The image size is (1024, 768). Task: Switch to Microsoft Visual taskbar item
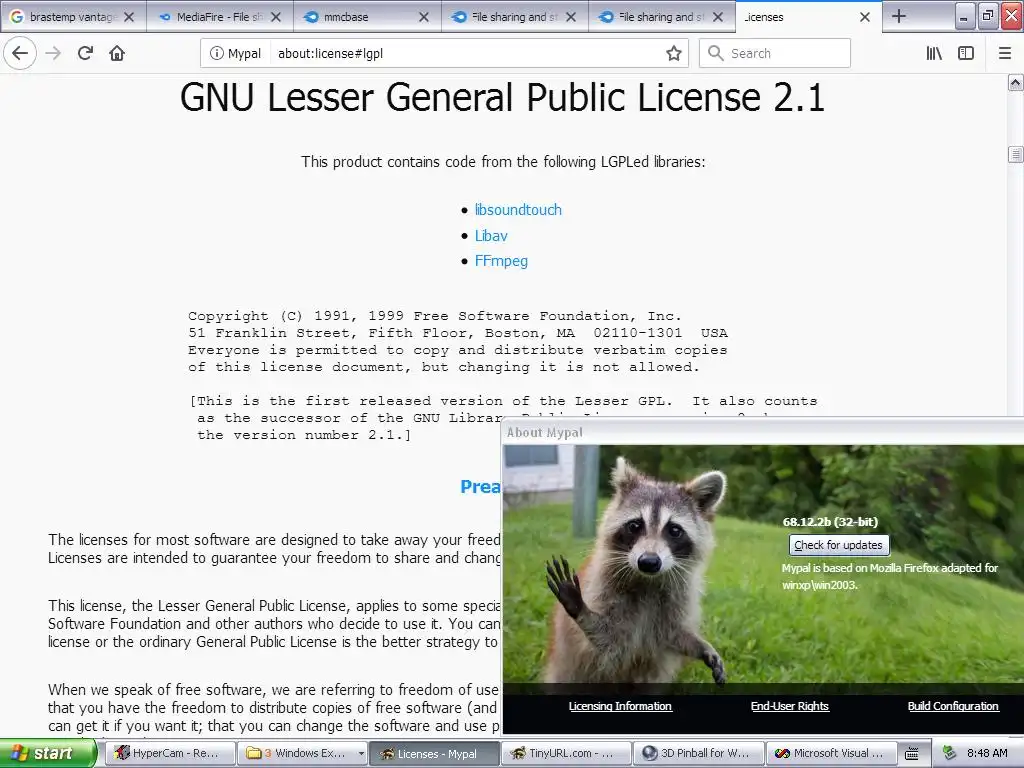[x=831, y=753]
